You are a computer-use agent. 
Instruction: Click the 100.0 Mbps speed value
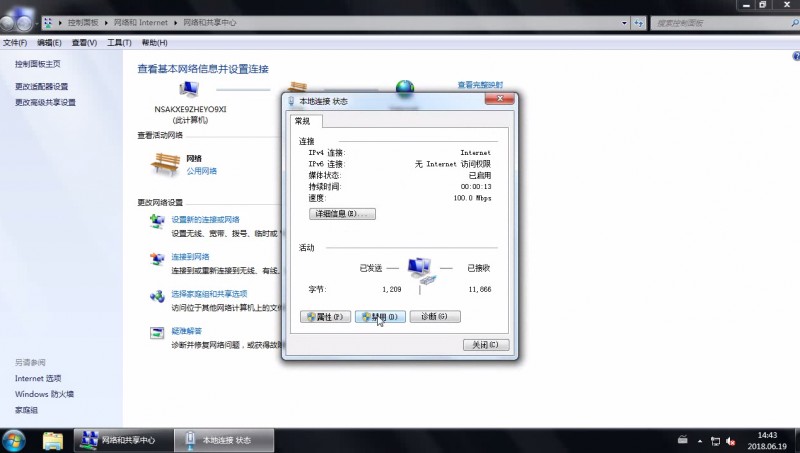click(x=472, y=198)
